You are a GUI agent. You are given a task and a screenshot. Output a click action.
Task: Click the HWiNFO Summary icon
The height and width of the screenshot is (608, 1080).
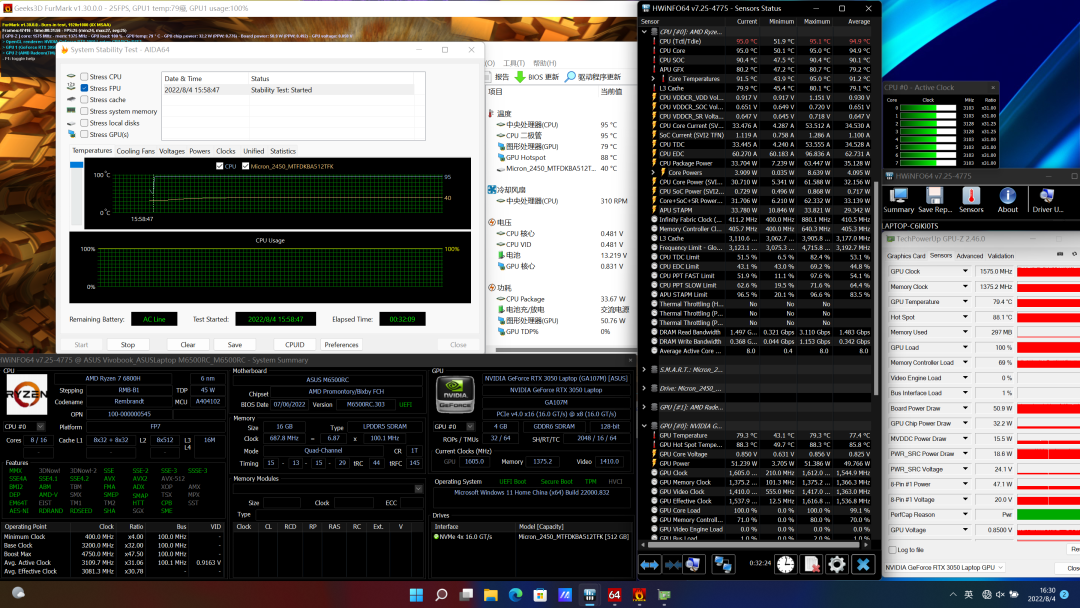click(898, 198)
